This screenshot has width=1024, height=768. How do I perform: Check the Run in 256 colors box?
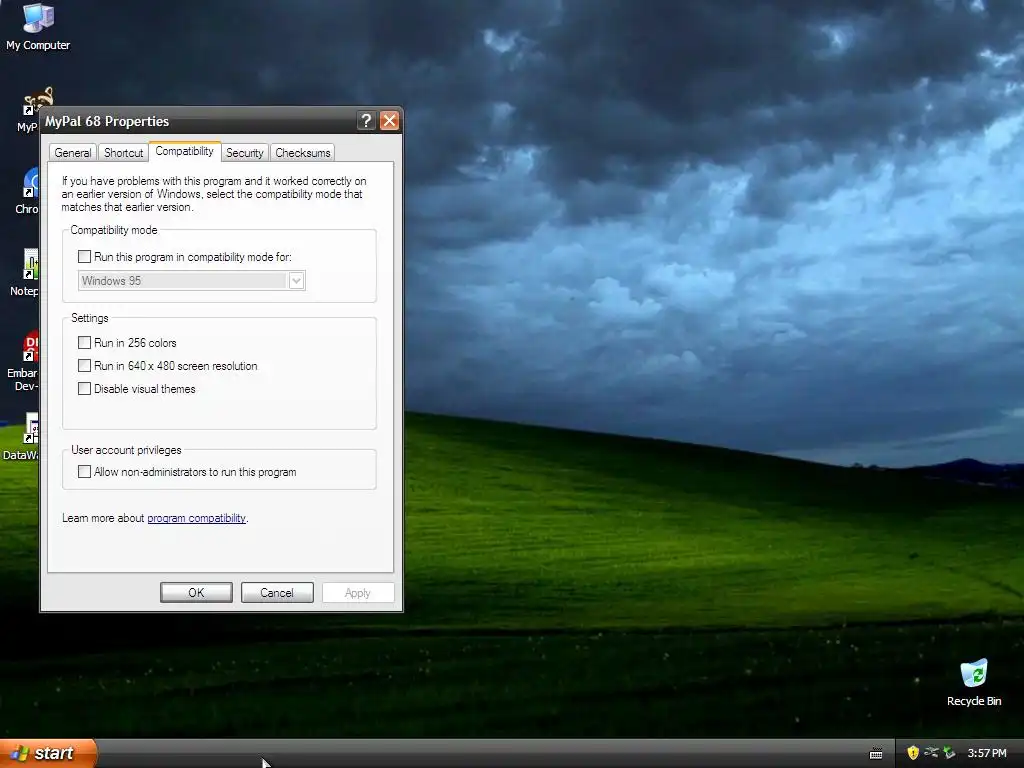(84, 342)
